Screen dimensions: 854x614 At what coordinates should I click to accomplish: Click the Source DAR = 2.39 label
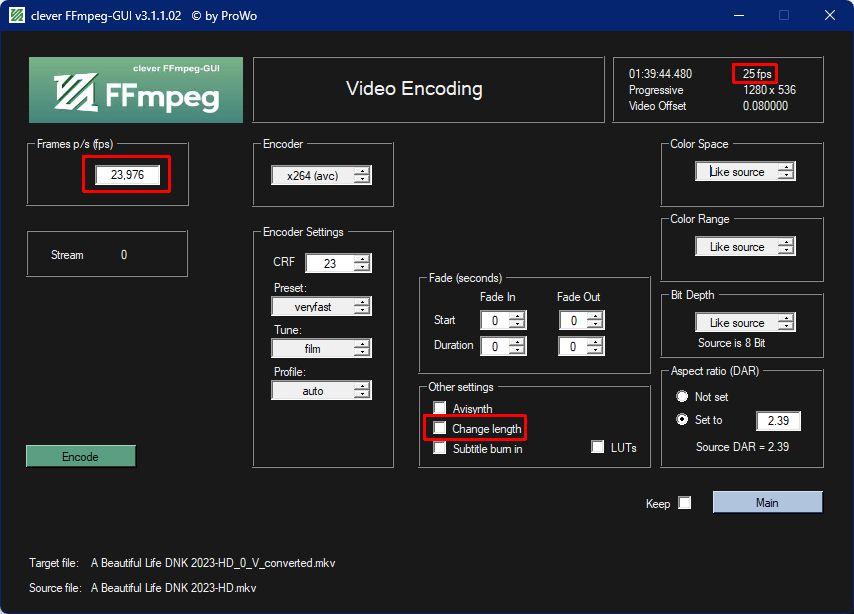tap(742, 447)
